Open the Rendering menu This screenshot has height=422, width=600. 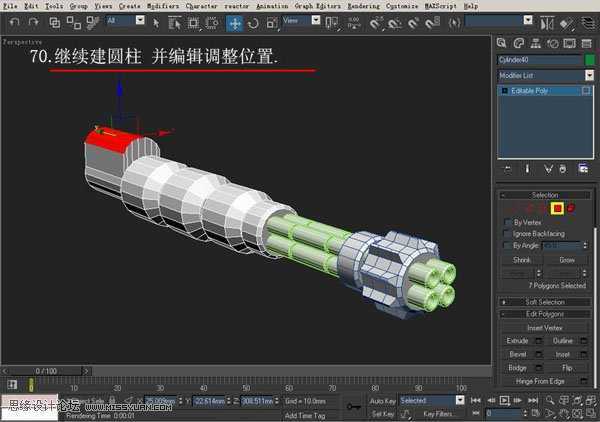pyautogui.click(x=364, y=6)
